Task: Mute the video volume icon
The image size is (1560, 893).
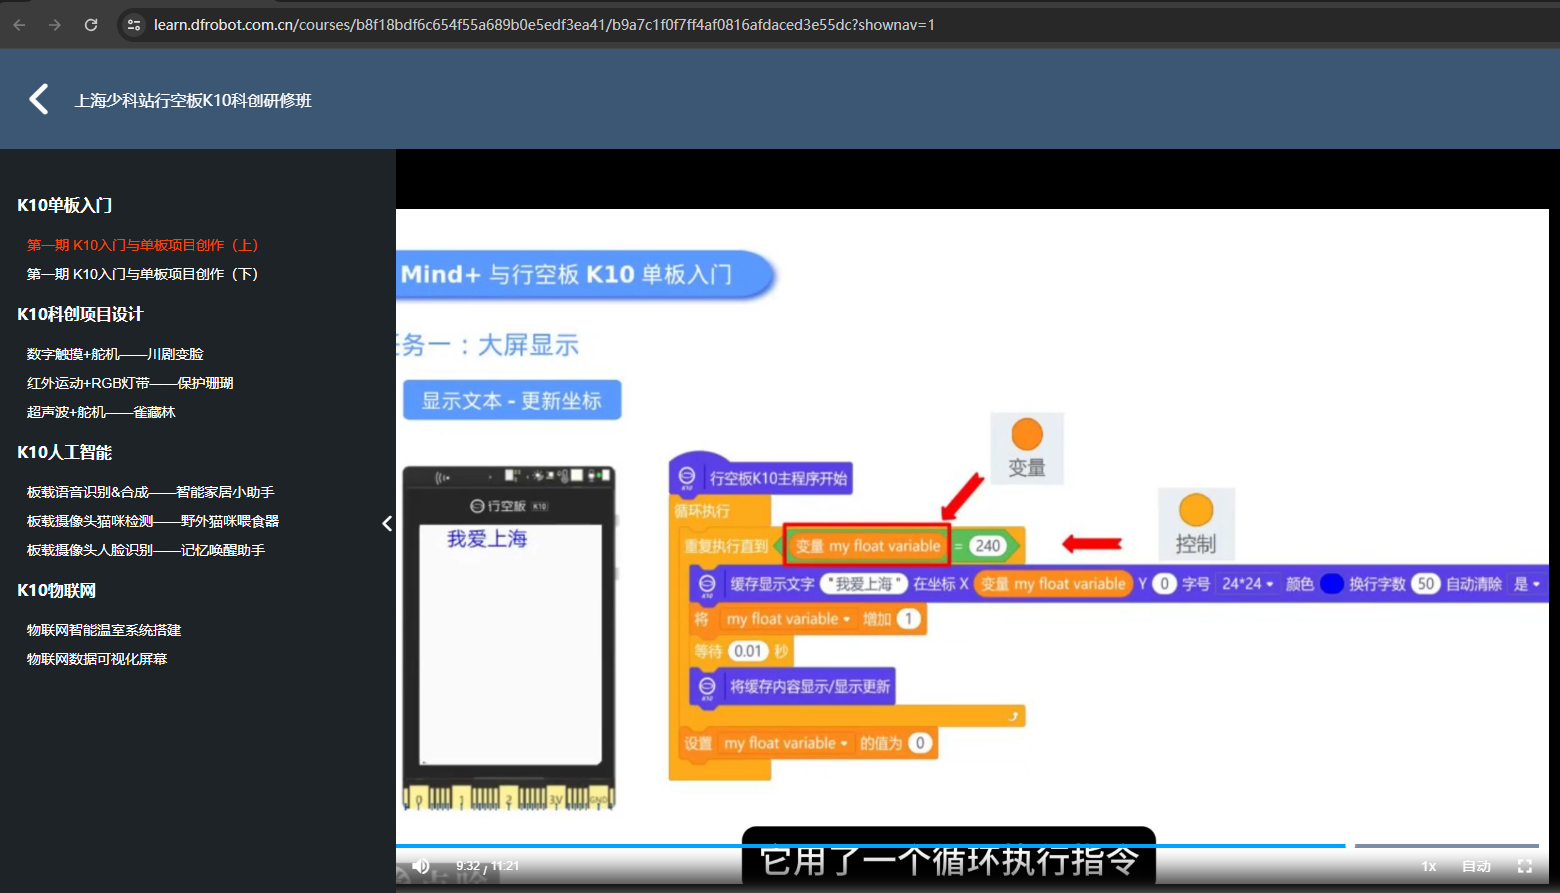Action: [x=421, y=866]
